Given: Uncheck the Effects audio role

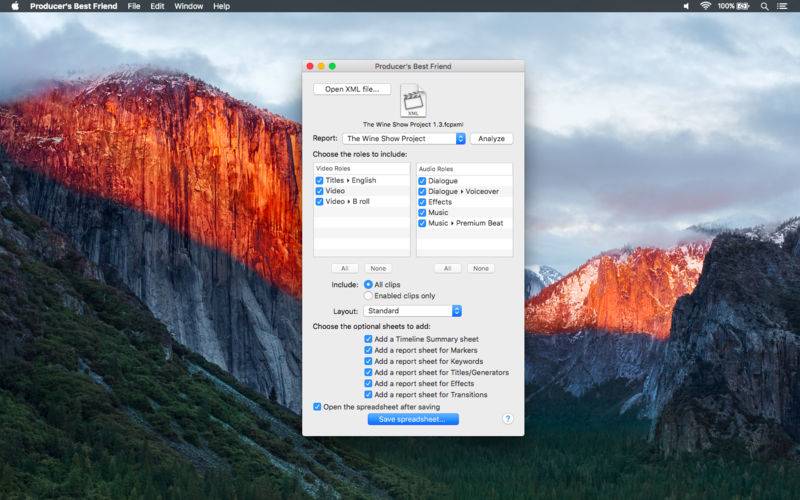Looking at the screenshot, I should tap(422, 202).
